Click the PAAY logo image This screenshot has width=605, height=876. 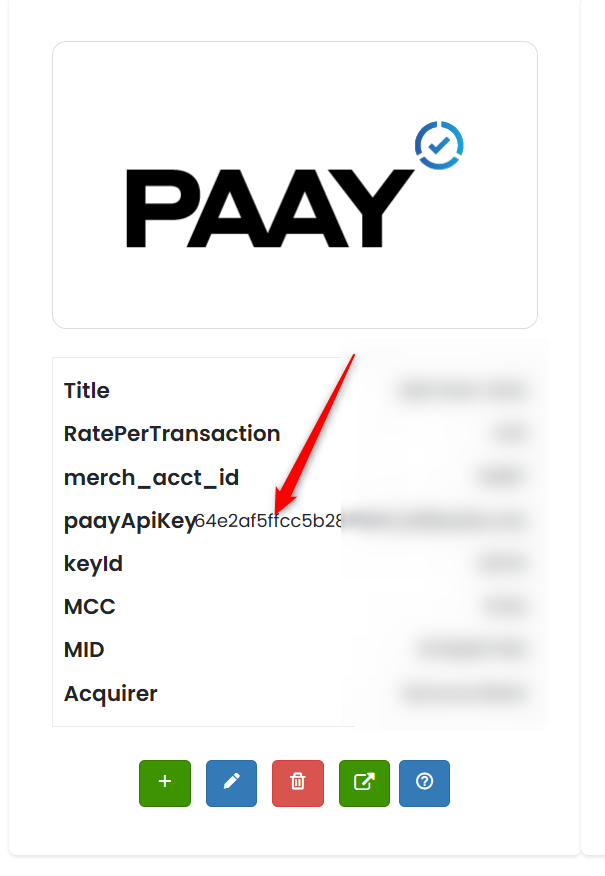click(295, 184)
